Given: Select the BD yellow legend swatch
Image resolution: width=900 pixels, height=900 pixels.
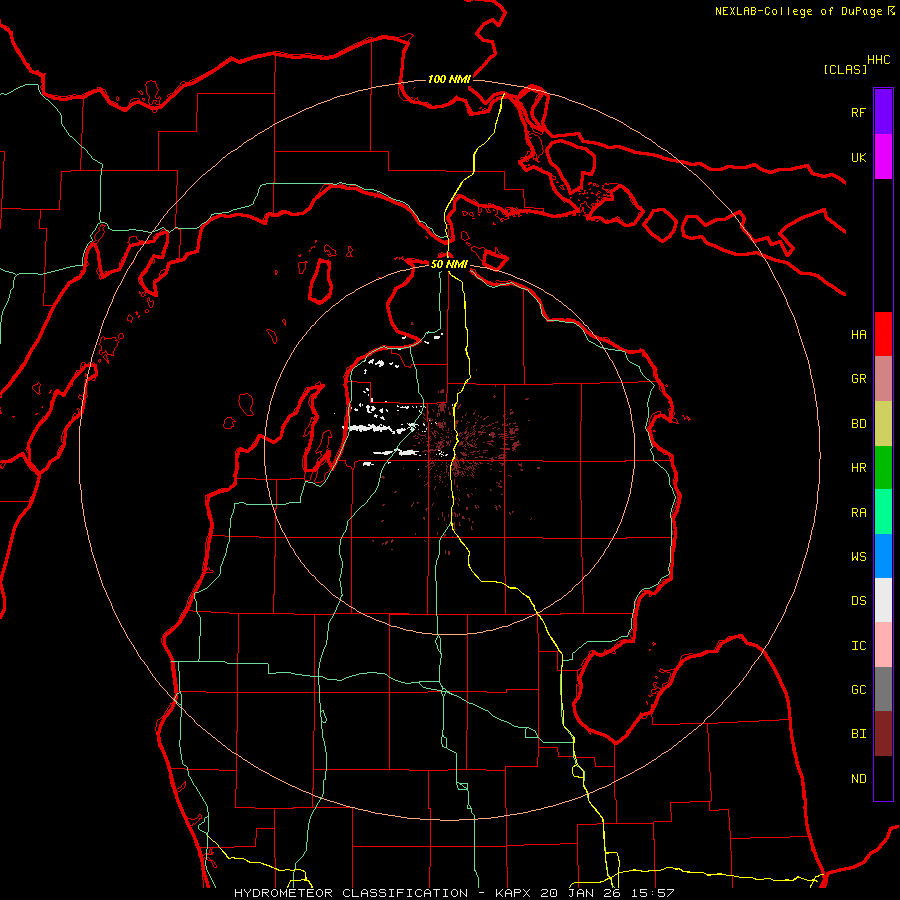Looking at the screenshot, I should click(x=883, y=423).
